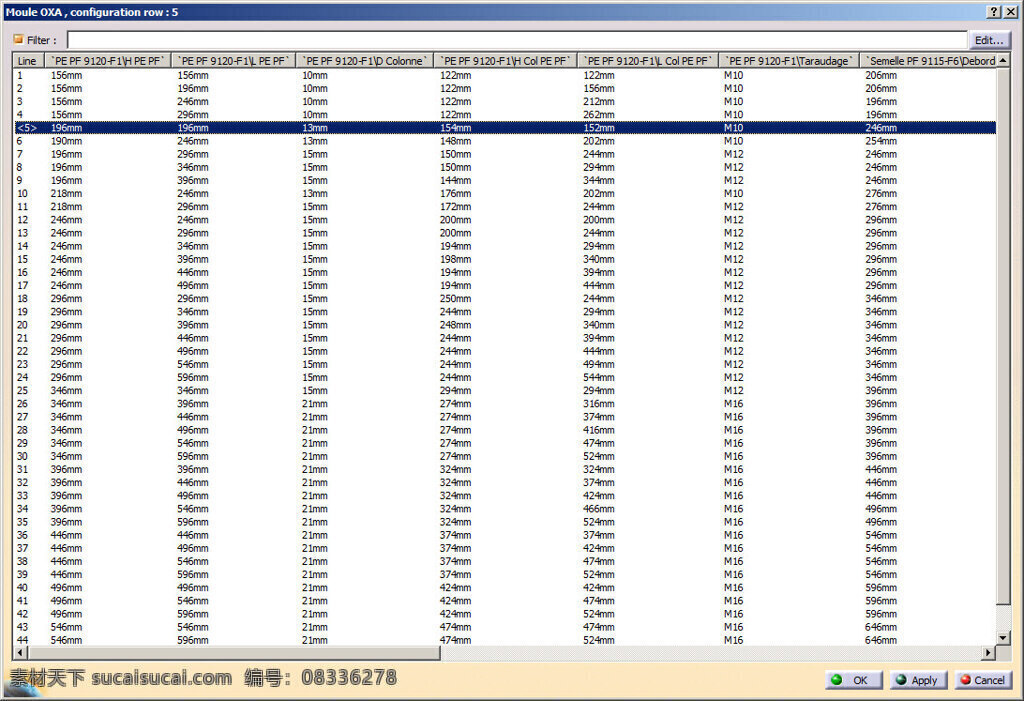
Task: Click the question mark help button in title bar
Action: 994,12
